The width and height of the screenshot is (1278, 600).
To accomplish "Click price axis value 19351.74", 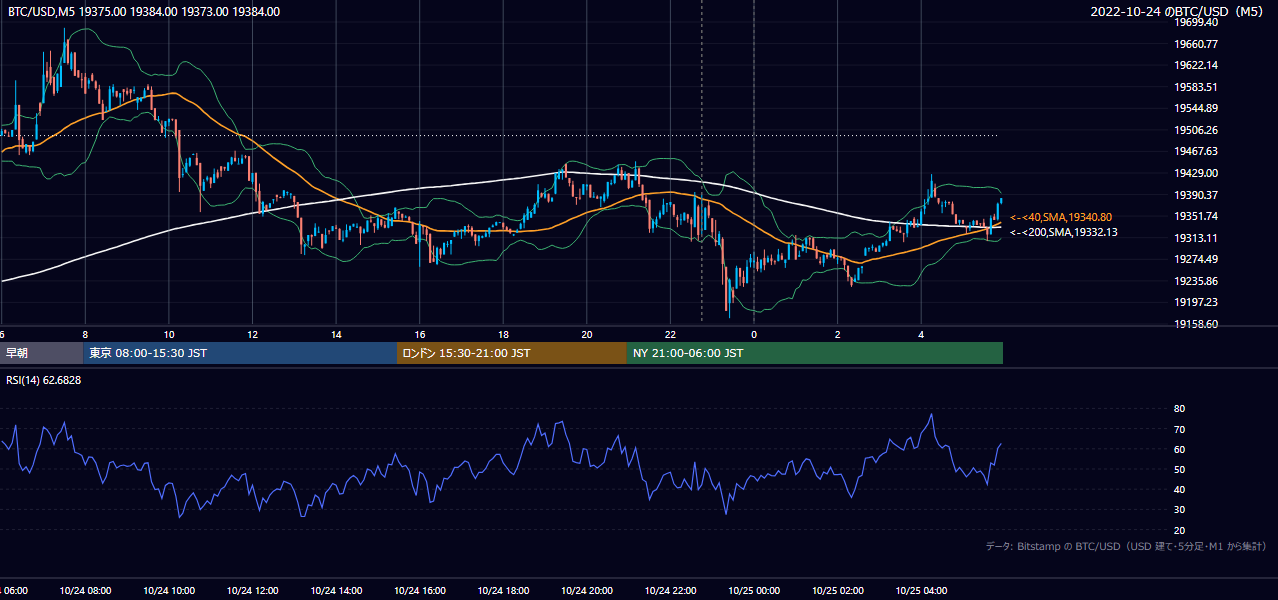I will (x=1196, y=216).
